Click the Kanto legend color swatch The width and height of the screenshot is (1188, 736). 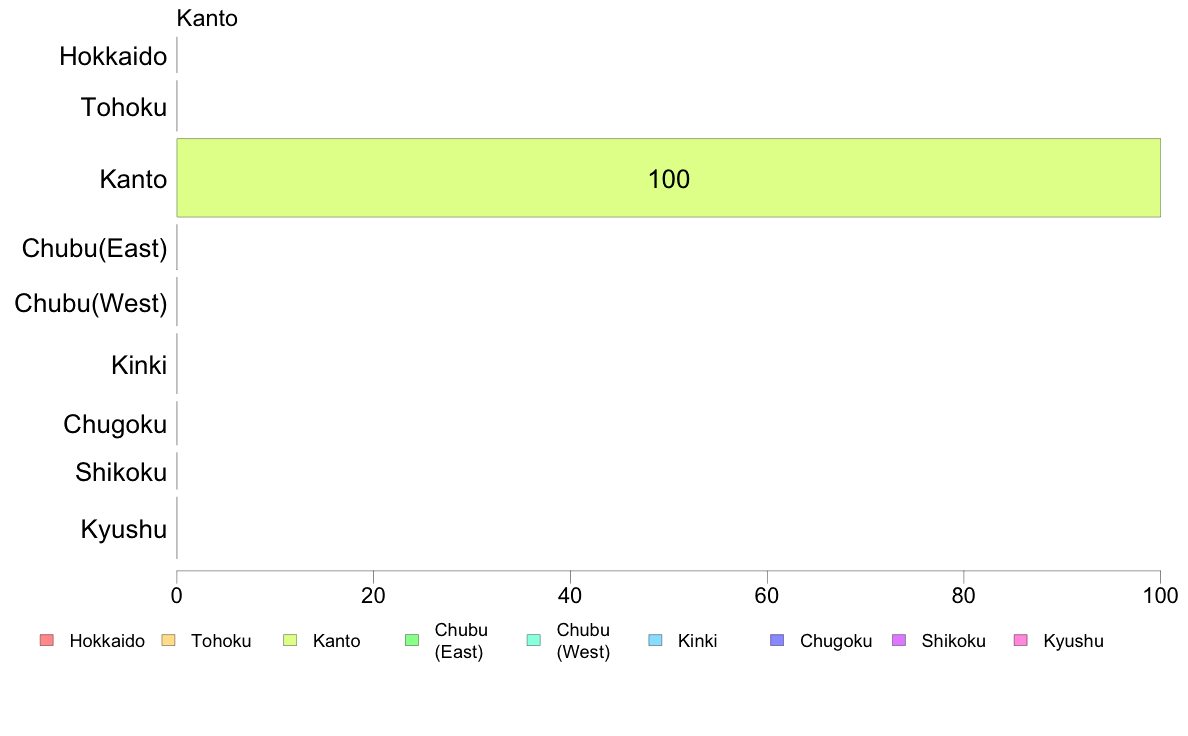tap(290, 641)
